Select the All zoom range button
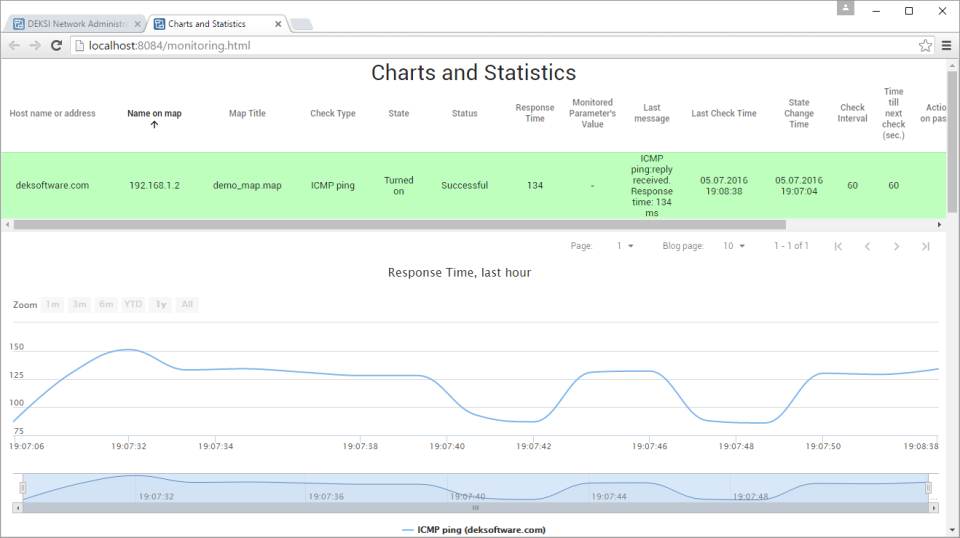 pos(186,305)
